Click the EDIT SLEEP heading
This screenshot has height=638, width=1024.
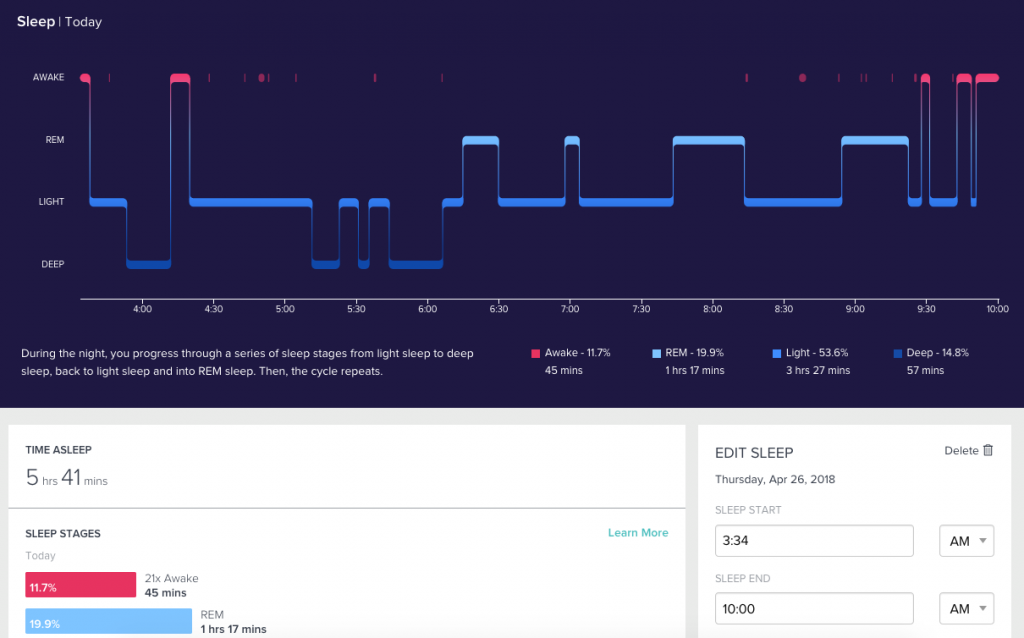coord(754,453)
